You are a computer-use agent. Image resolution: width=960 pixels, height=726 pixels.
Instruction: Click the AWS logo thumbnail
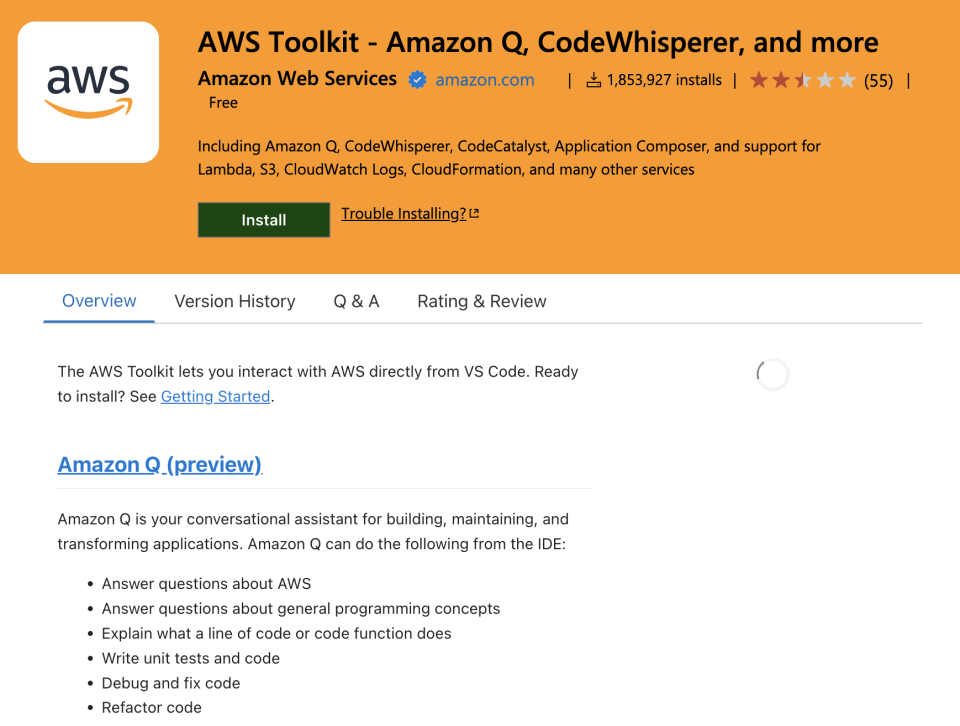(88, 91)
